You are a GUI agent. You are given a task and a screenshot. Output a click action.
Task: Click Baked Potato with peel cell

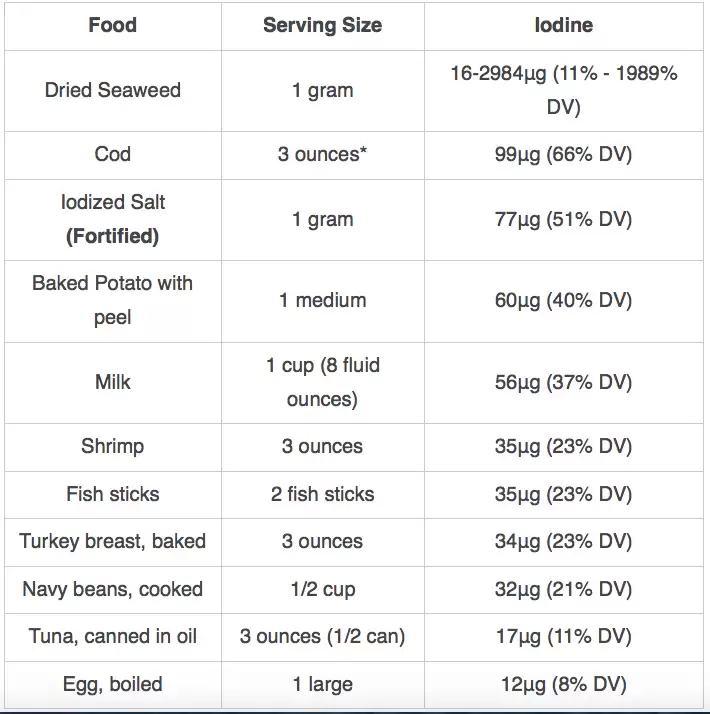tap(112, 300)
